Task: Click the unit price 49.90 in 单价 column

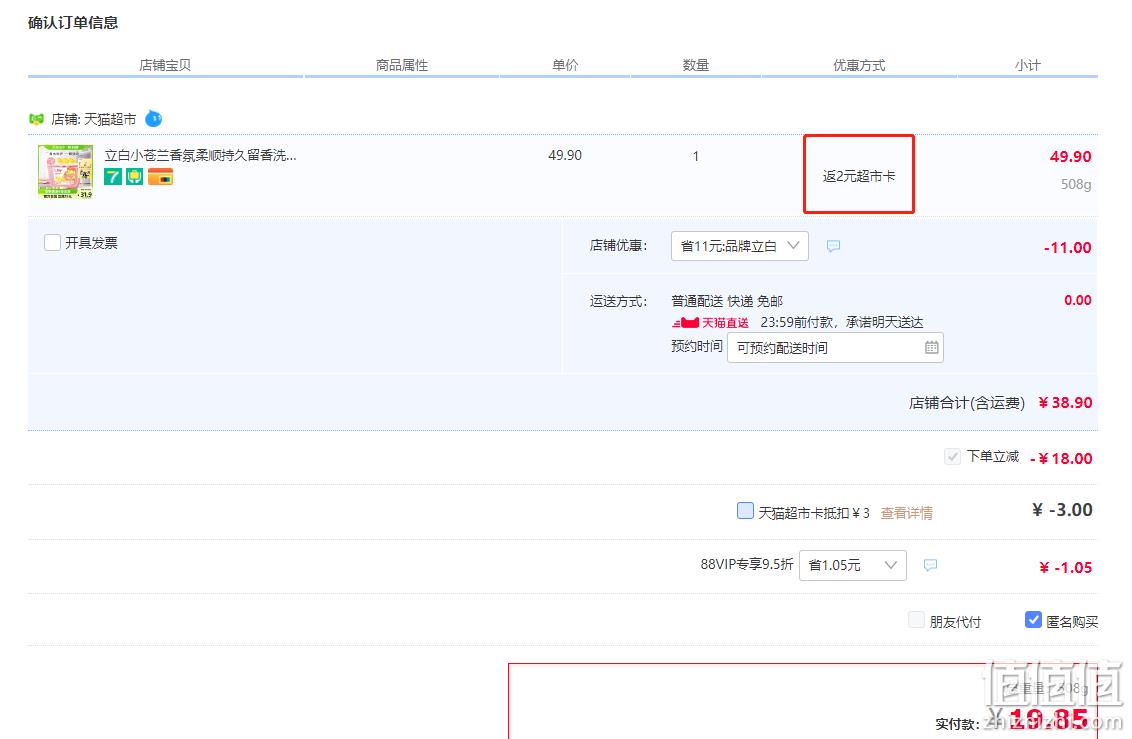Action: pyautogui.click(x=565, y=155)
